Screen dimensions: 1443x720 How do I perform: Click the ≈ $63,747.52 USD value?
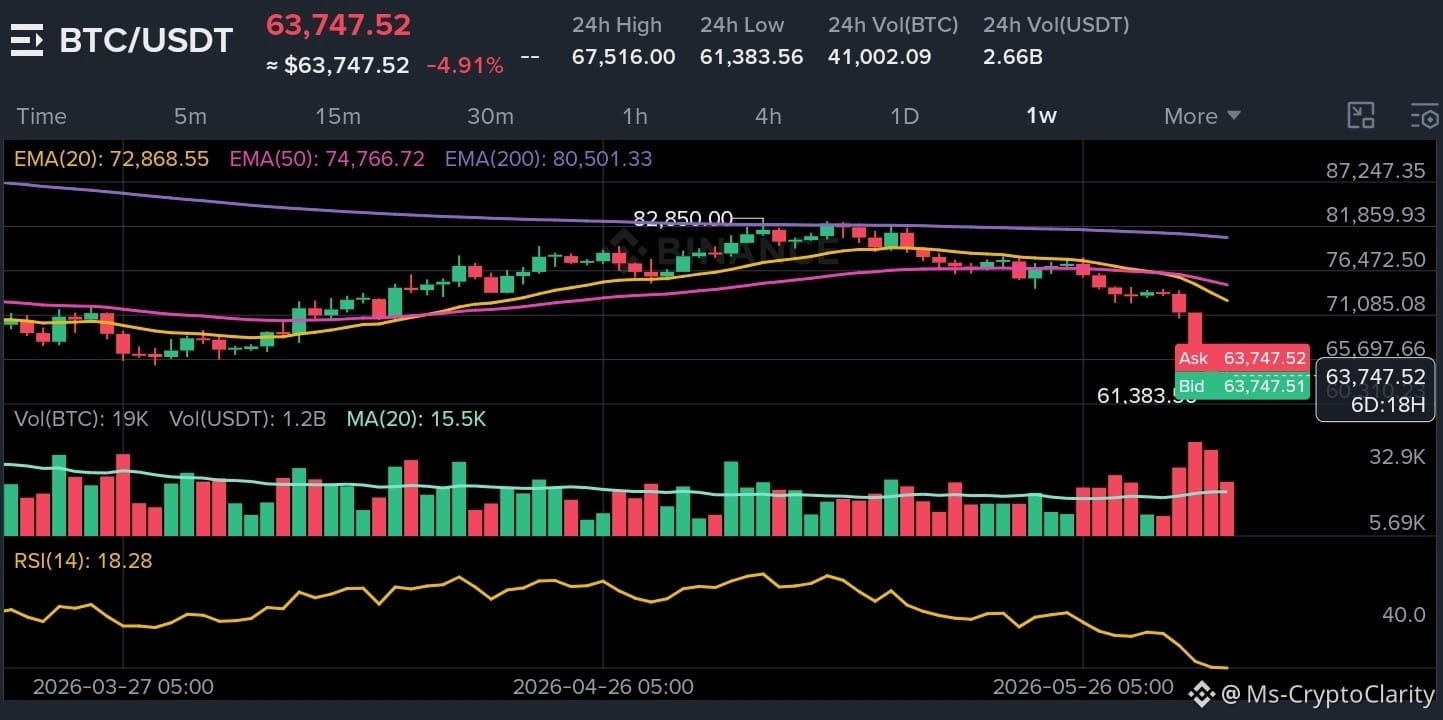point(337,65)
